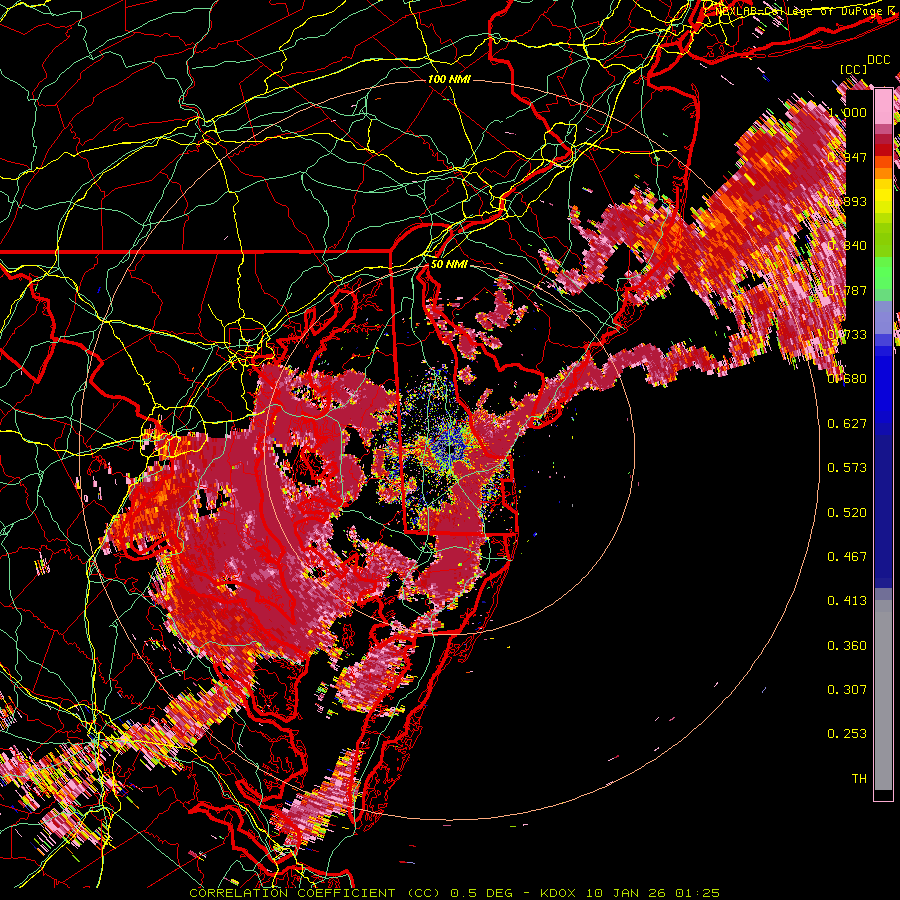Click the CORRELATION COEFFICIENT (CC) caption title
This screenshot has height=900, width=900.
pos(315,893)
